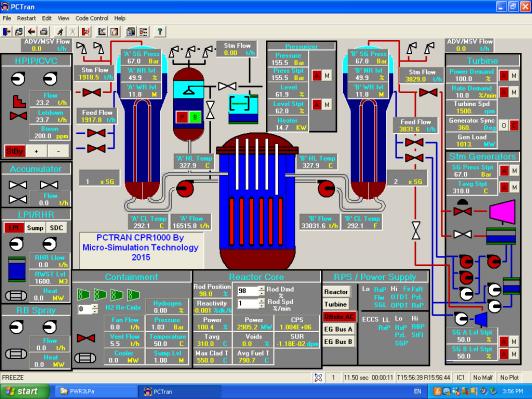Increase Rod Demand spinner up arrow

(261, 289)
